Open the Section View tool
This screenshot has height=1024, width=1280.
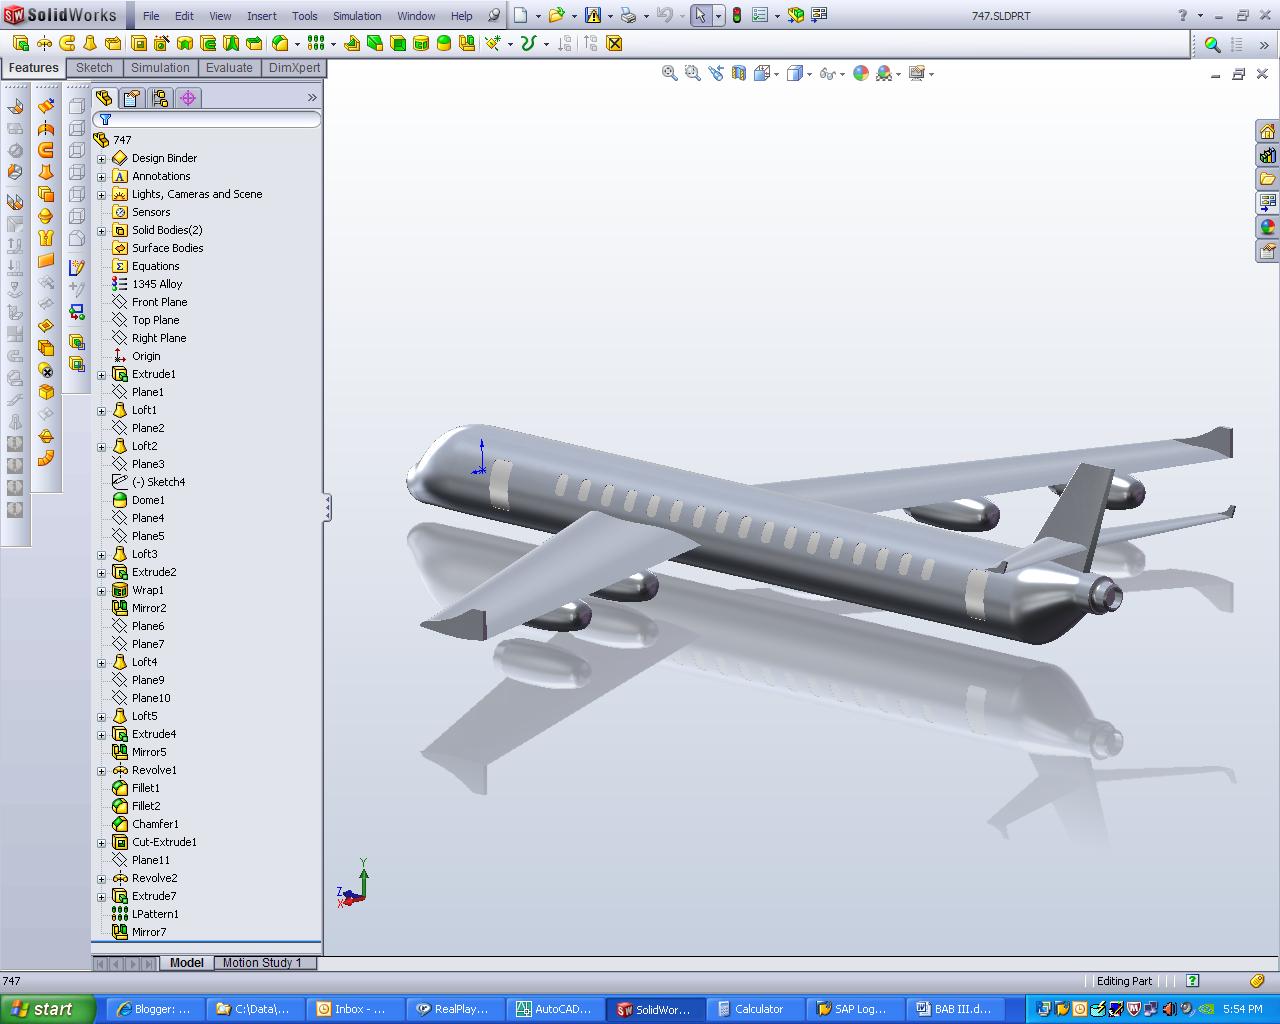click(x=738, y=73)
